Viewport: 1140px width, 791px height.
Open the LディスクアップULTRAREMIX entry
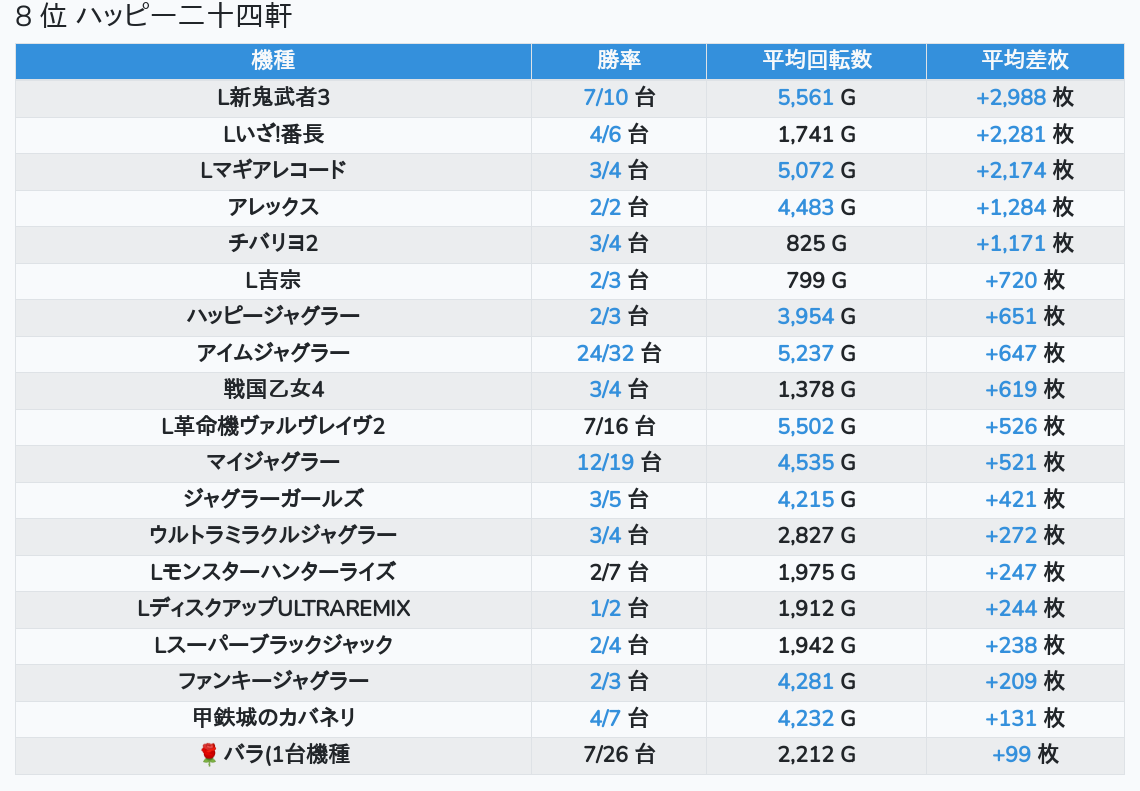click(273, 609)
